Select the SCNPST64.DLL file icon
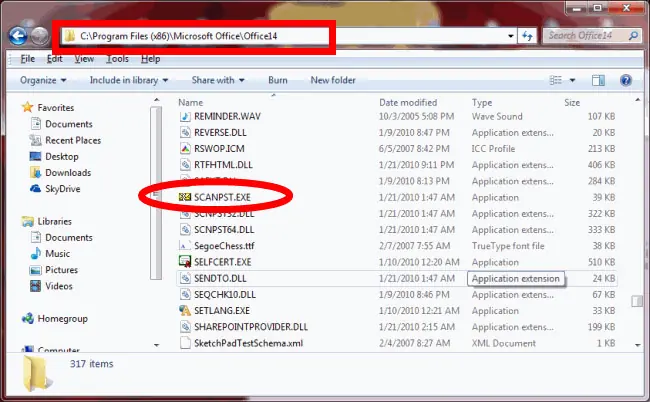The image size is (650, 402). pos(185,230)
